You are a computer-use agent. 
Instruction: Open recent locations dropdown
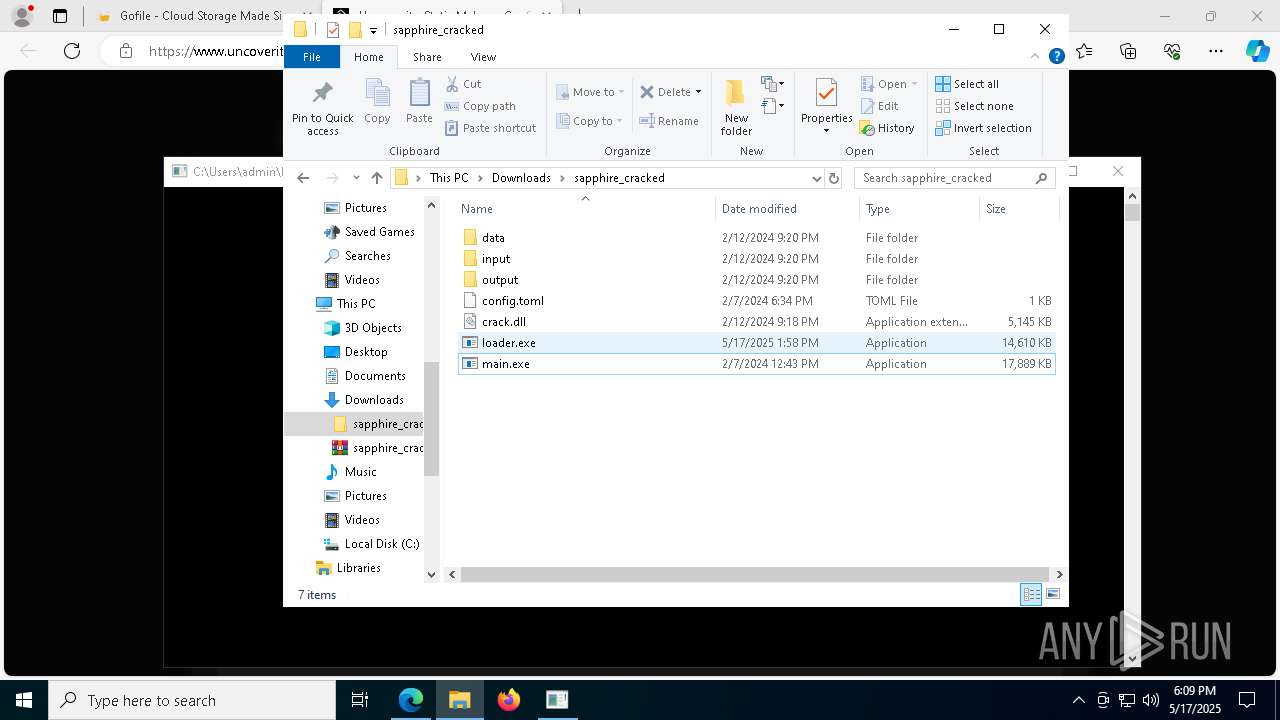(356, 178)
